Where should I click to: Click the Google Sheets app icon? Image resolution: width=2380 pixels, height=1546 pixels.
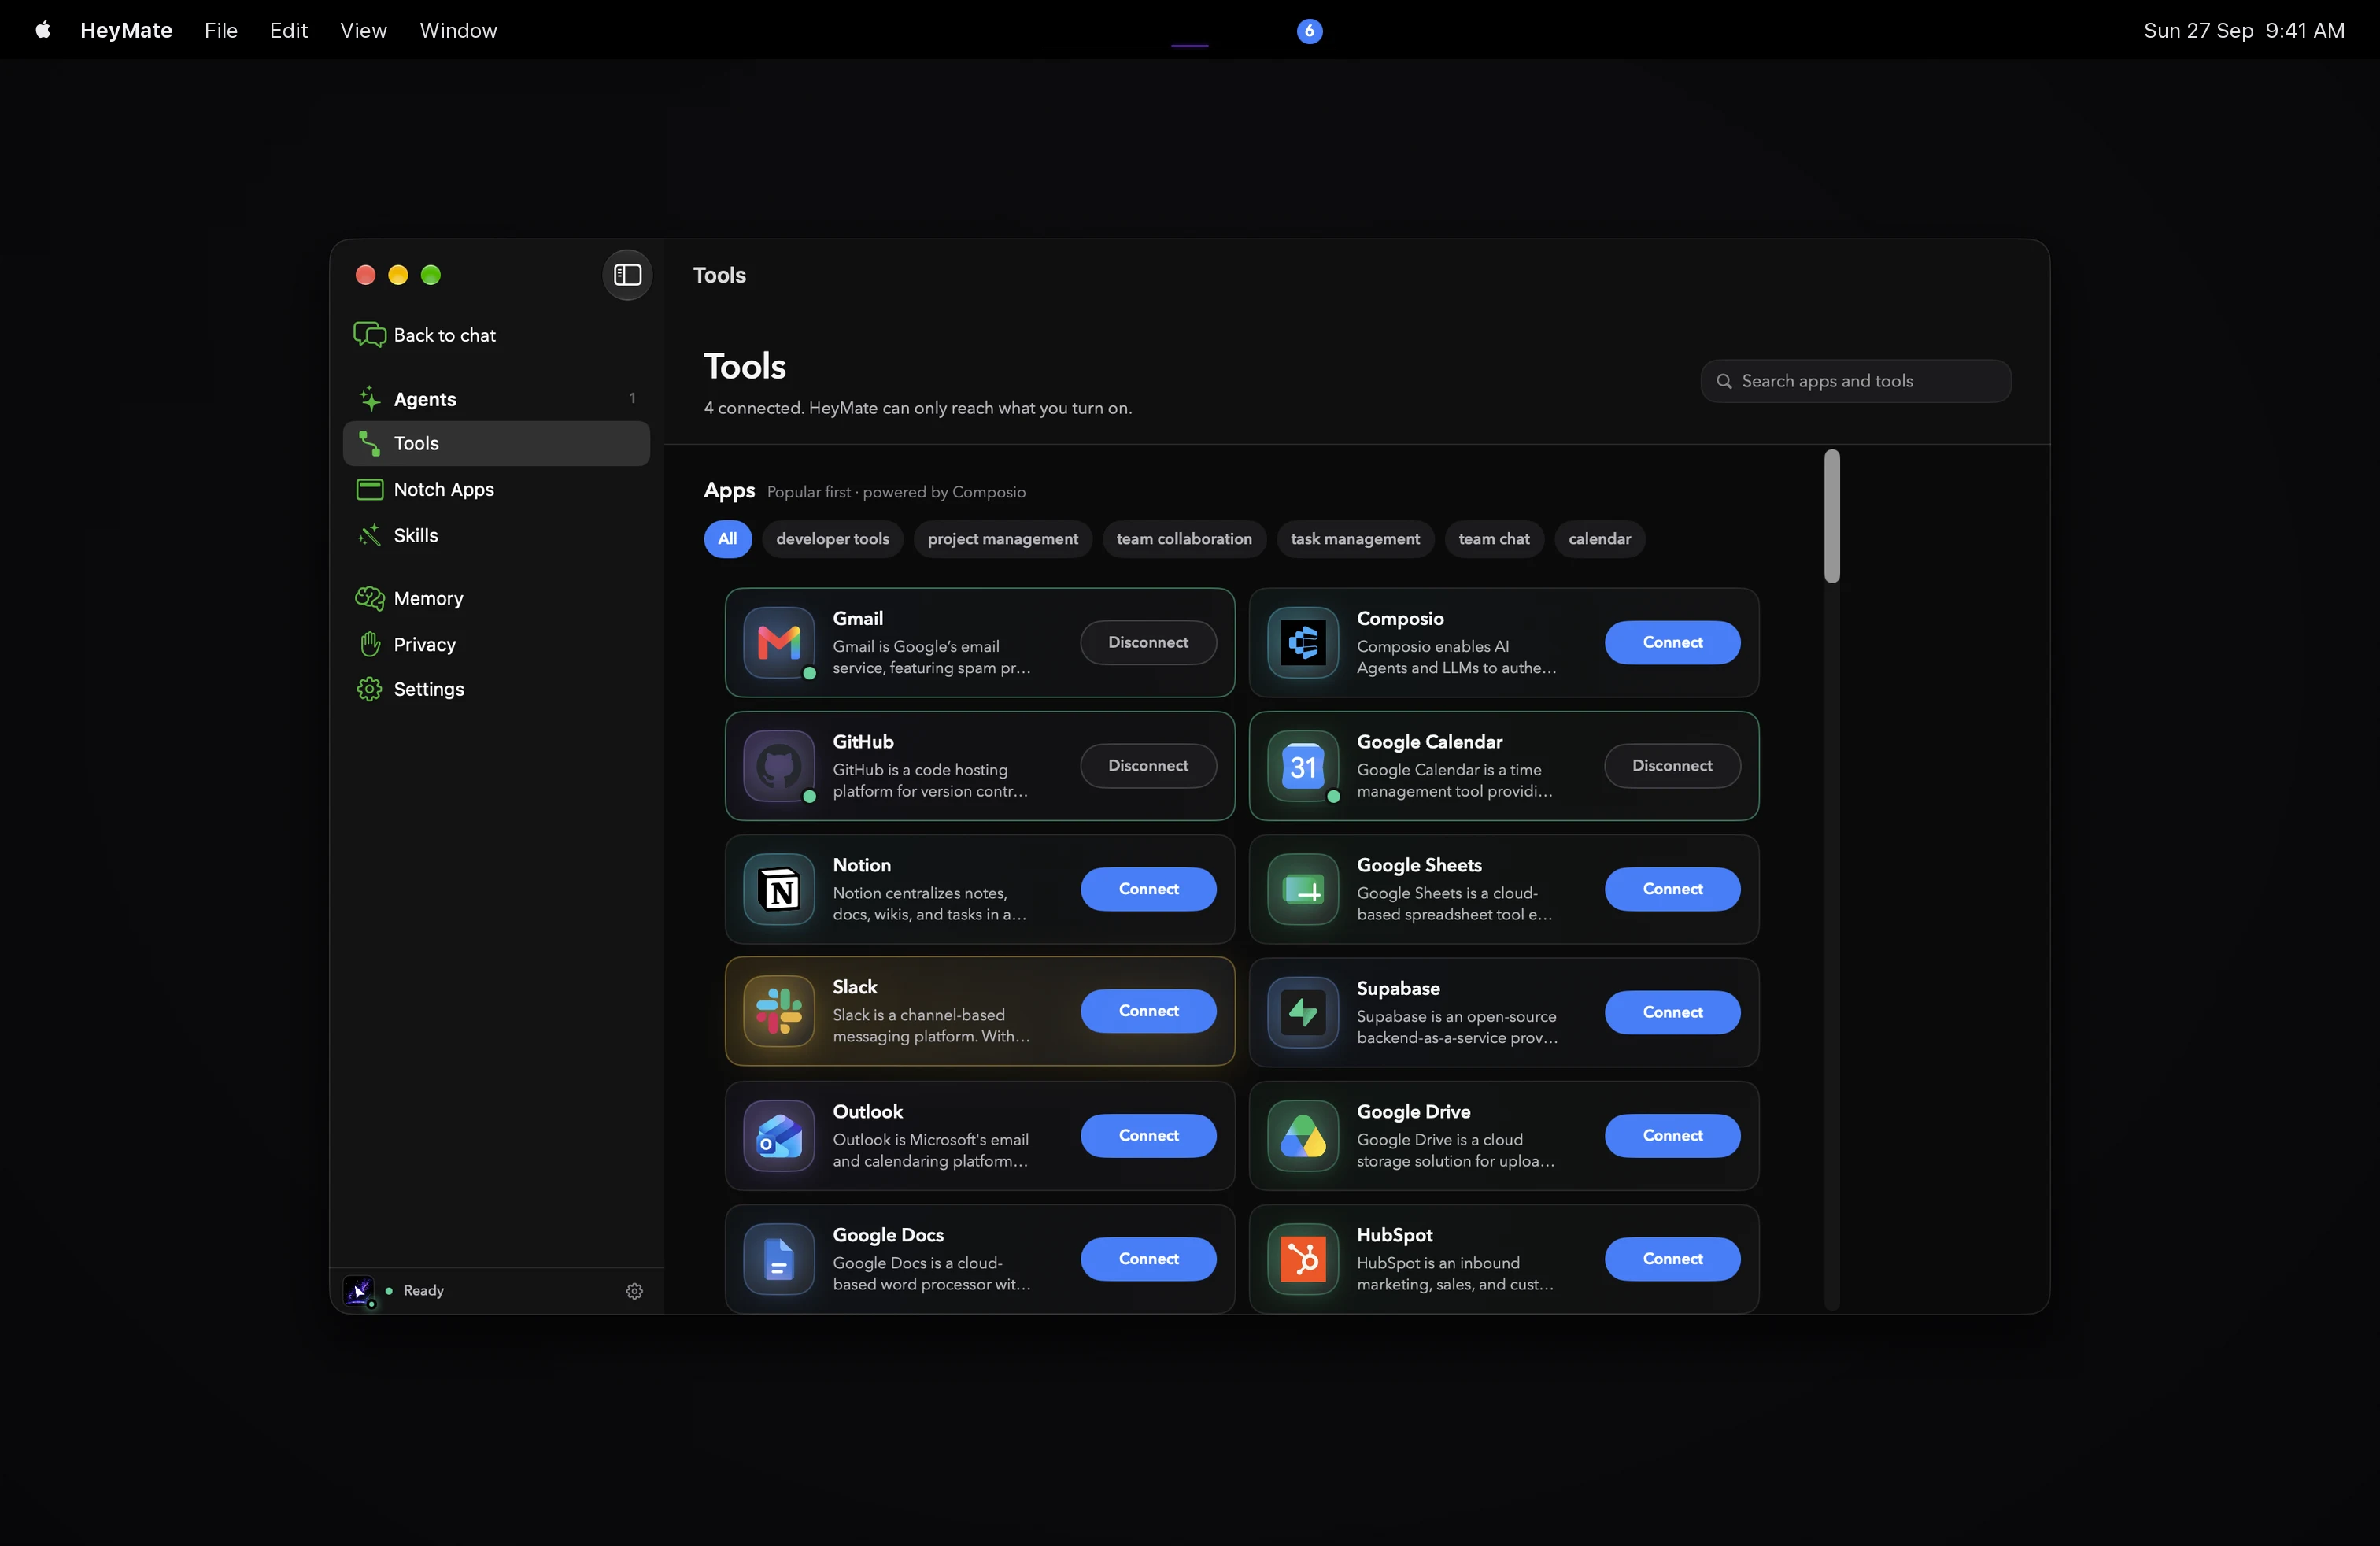pos(1303,889)
